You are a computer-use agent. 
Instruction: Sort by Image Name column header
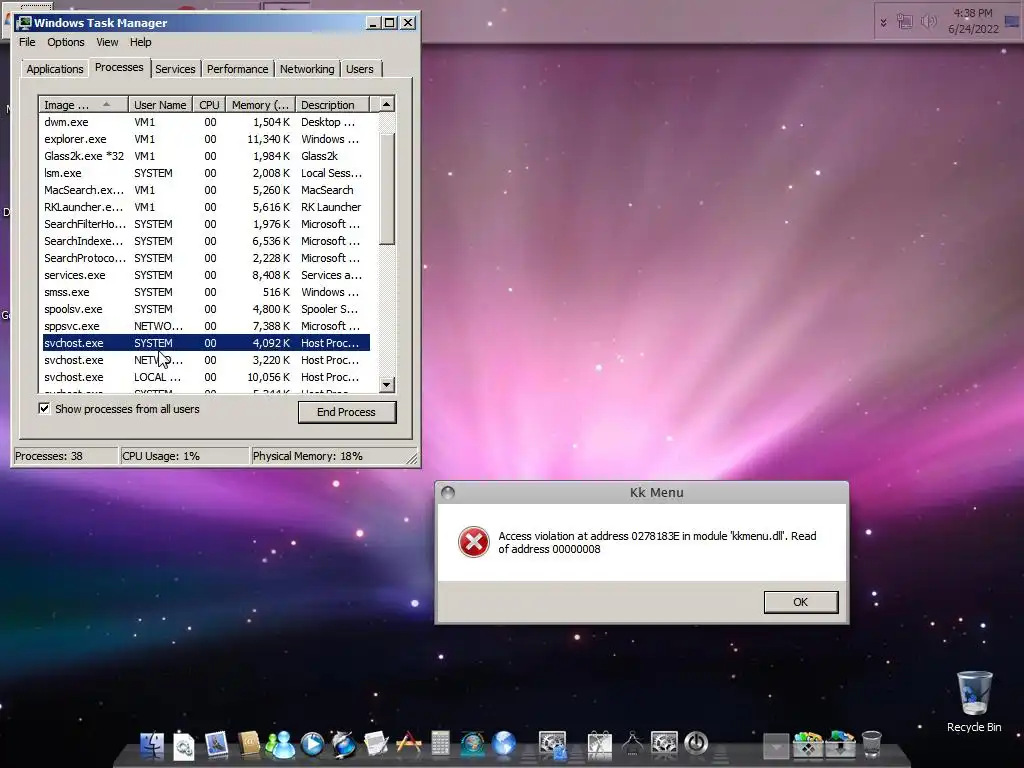[x=83, y=105]
